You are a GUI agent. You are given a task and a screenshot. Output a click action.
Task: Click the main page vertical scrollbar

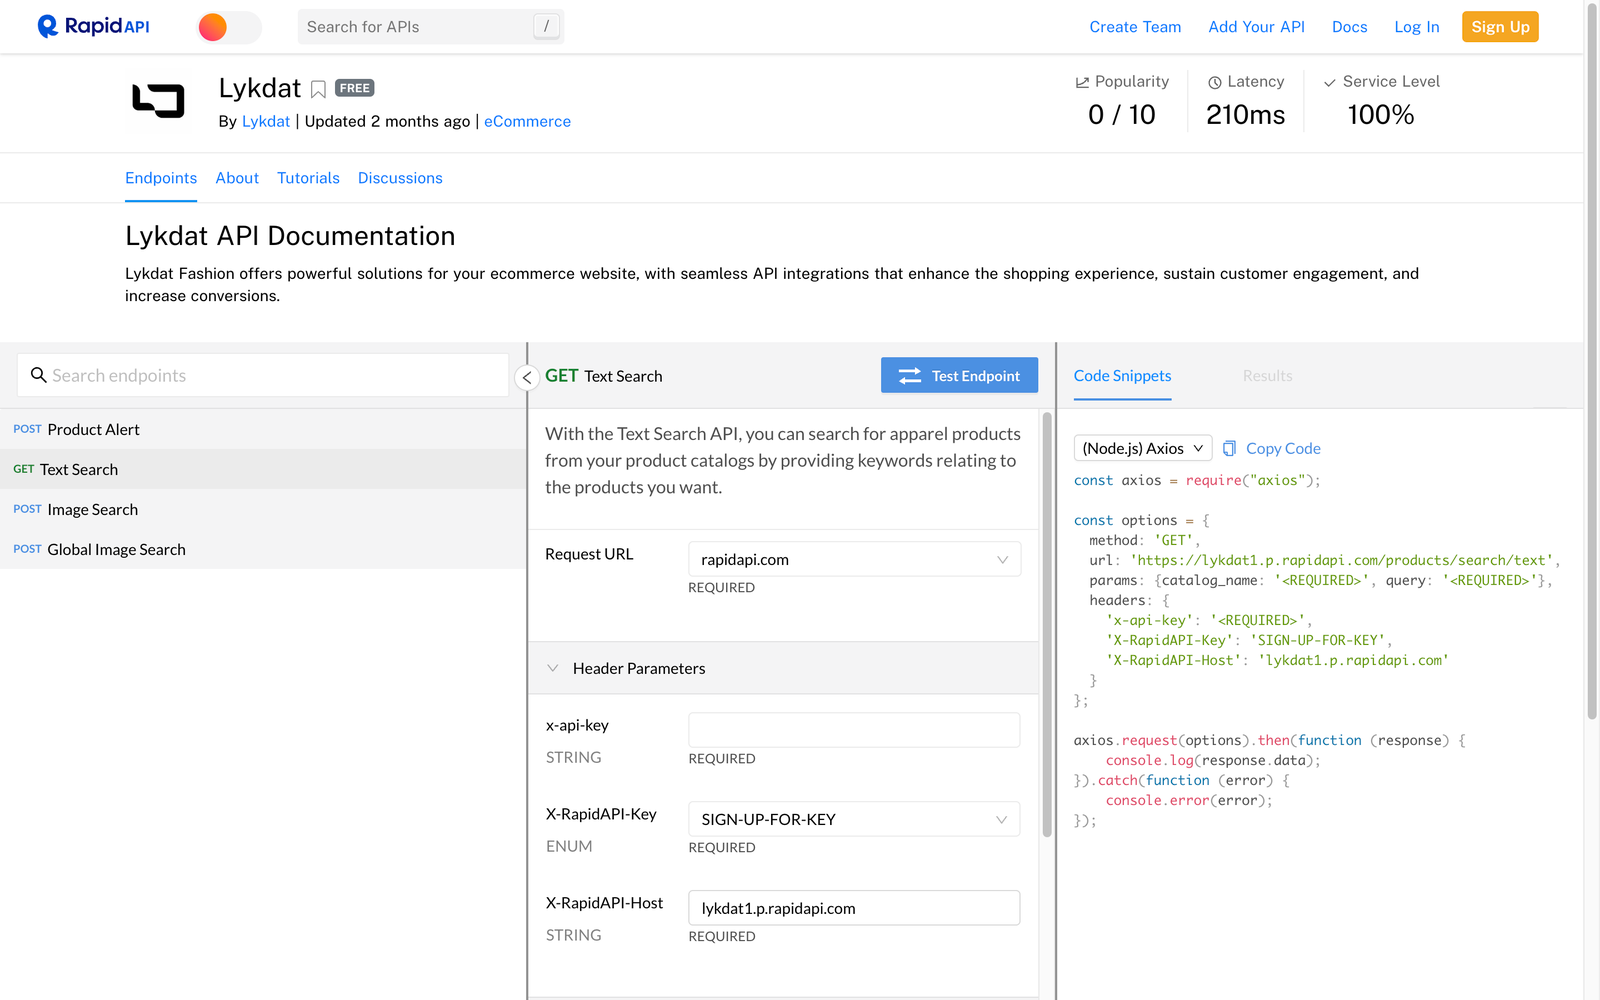(1592, 360)
